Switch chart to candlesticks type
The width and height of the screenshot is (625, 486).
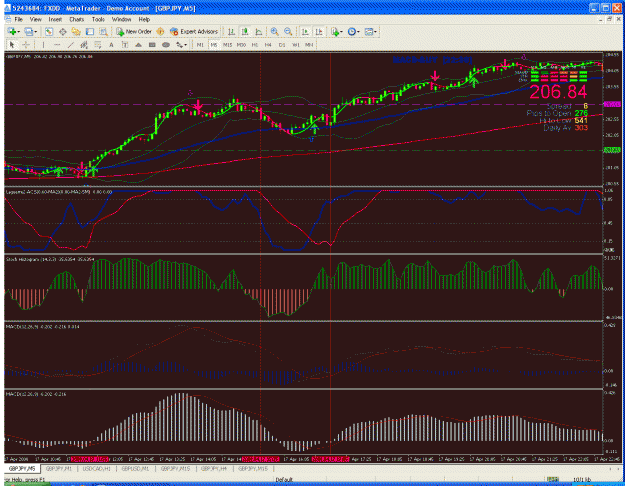[245, 31]
